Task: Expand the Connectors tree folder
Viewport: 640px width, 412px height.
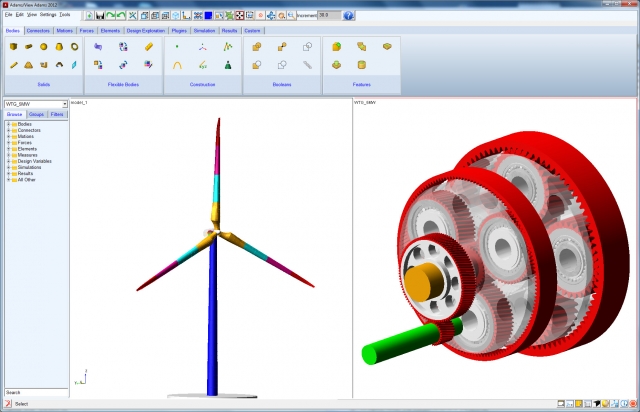Action: tap(8, 130)
